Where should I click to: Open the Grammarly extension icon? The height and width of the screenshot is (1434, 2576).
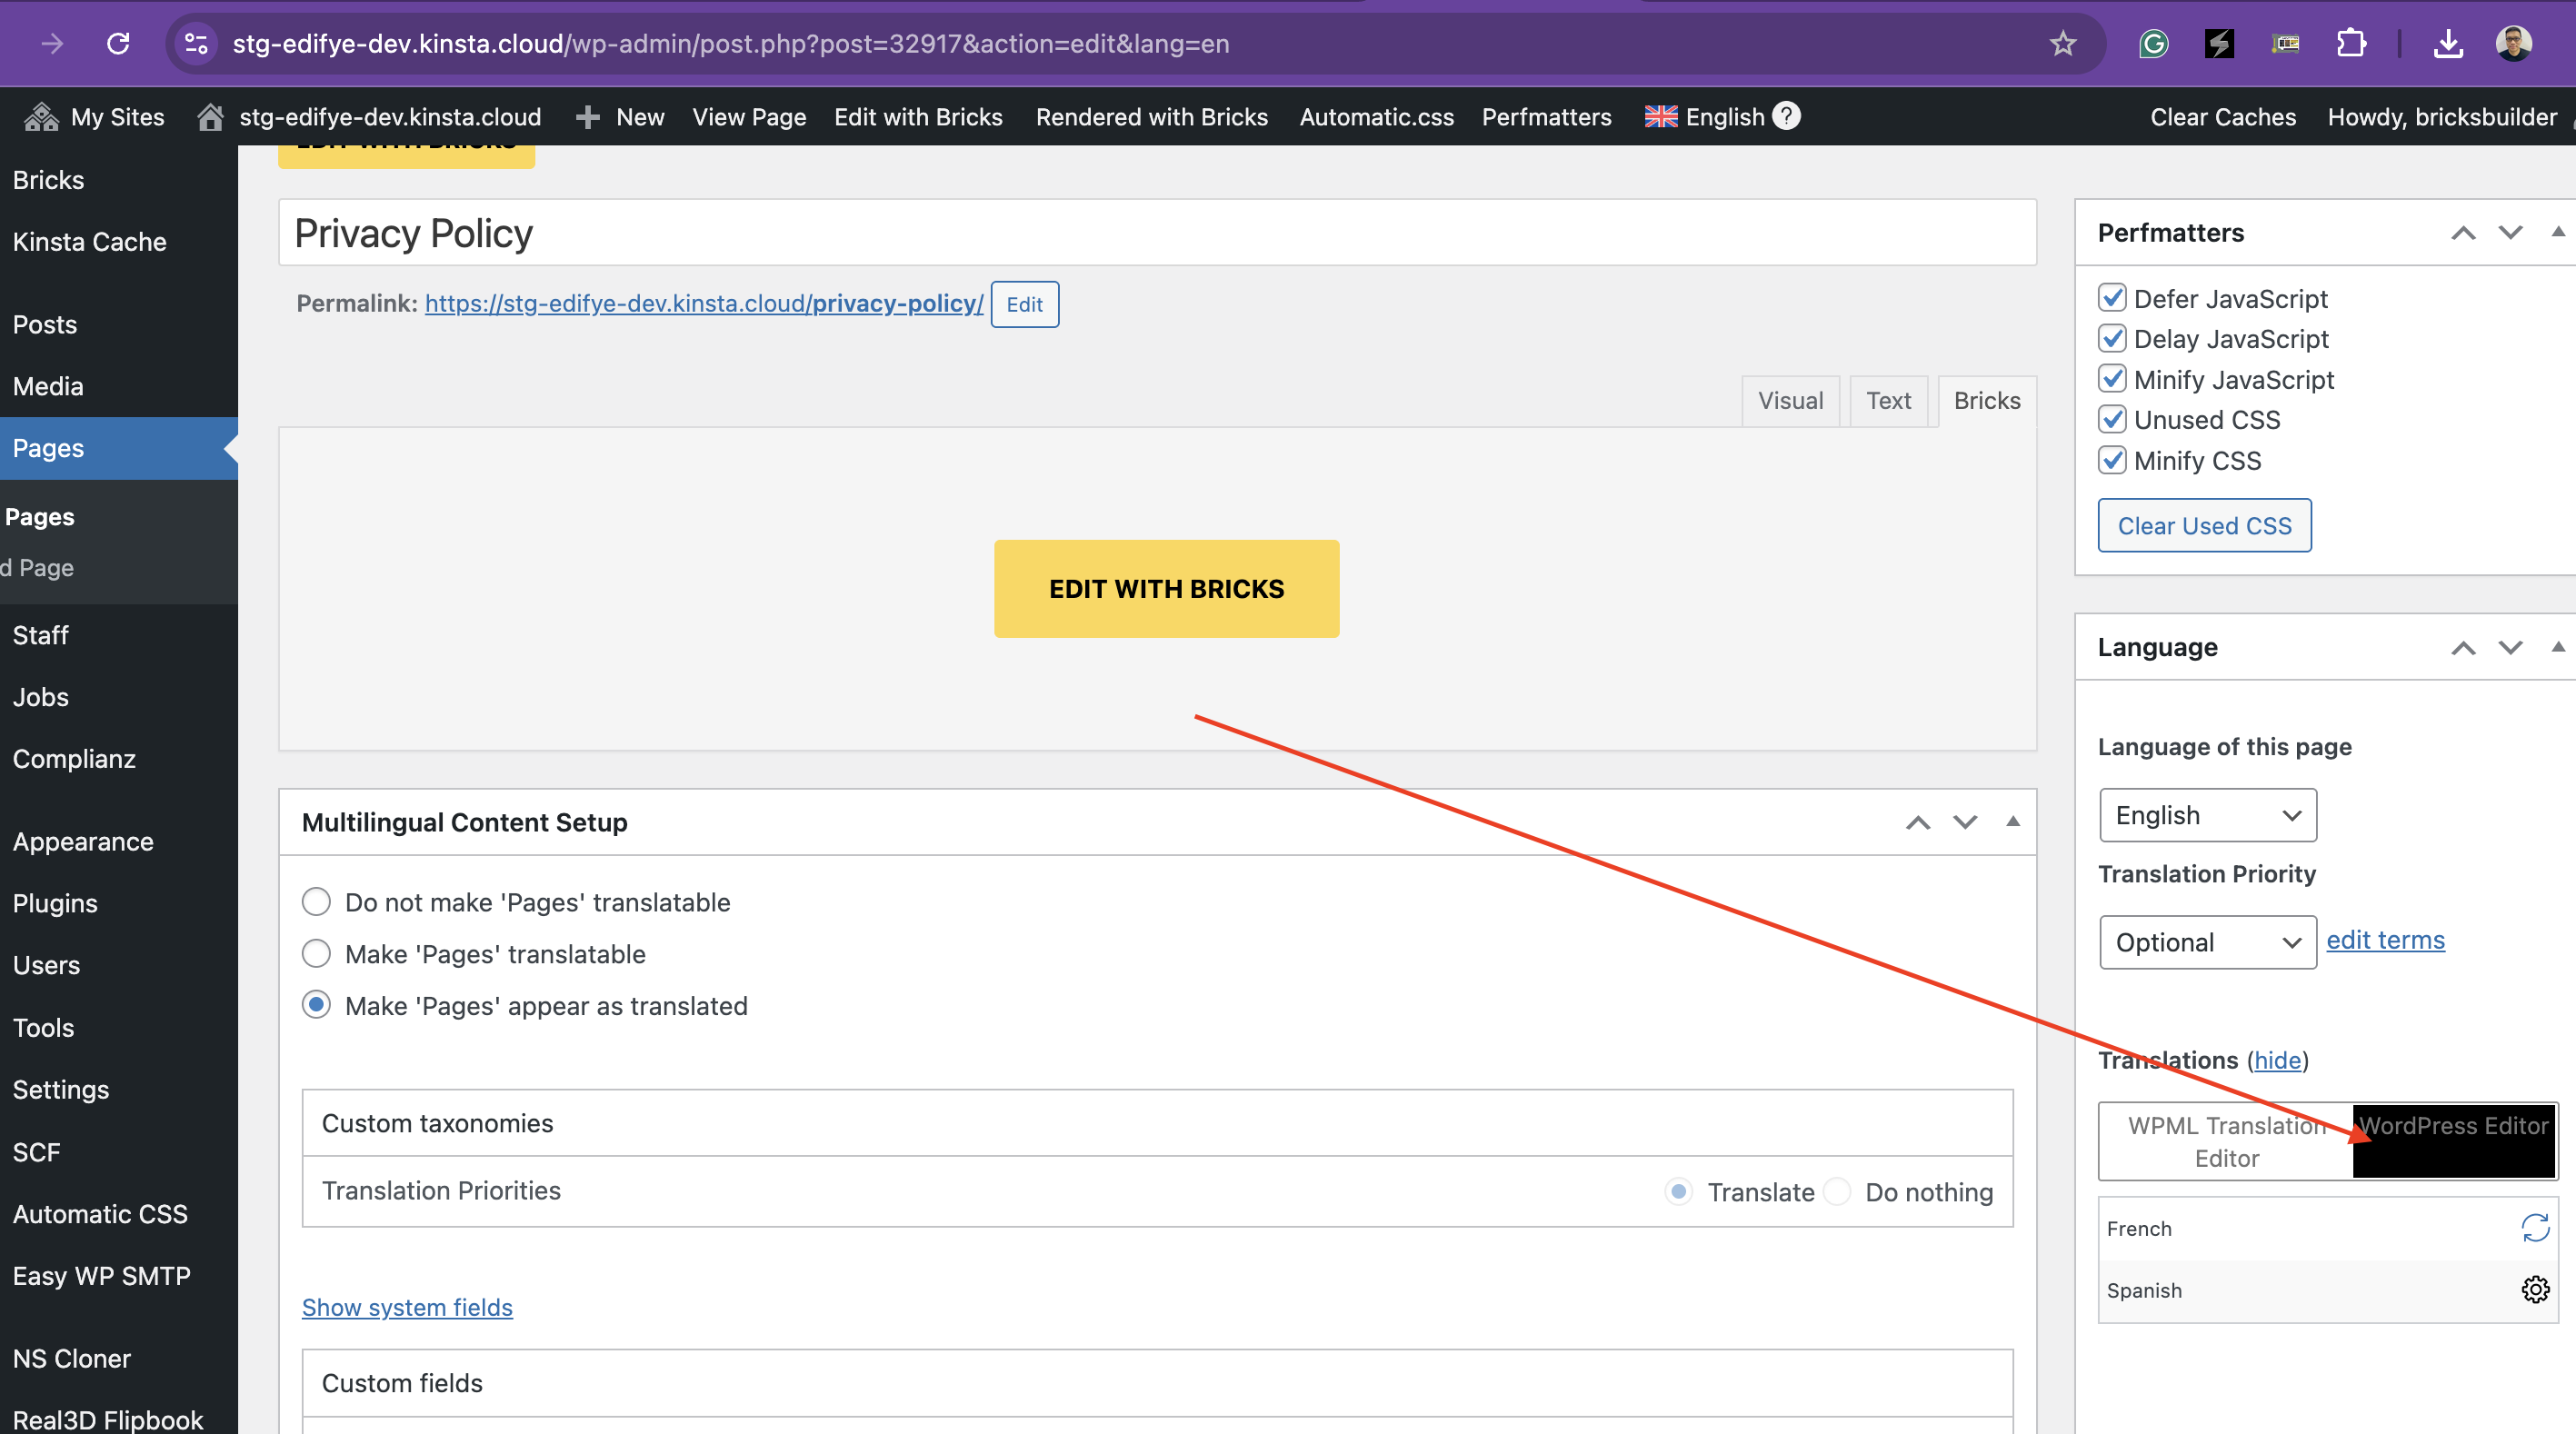[x=2153, y=43]
